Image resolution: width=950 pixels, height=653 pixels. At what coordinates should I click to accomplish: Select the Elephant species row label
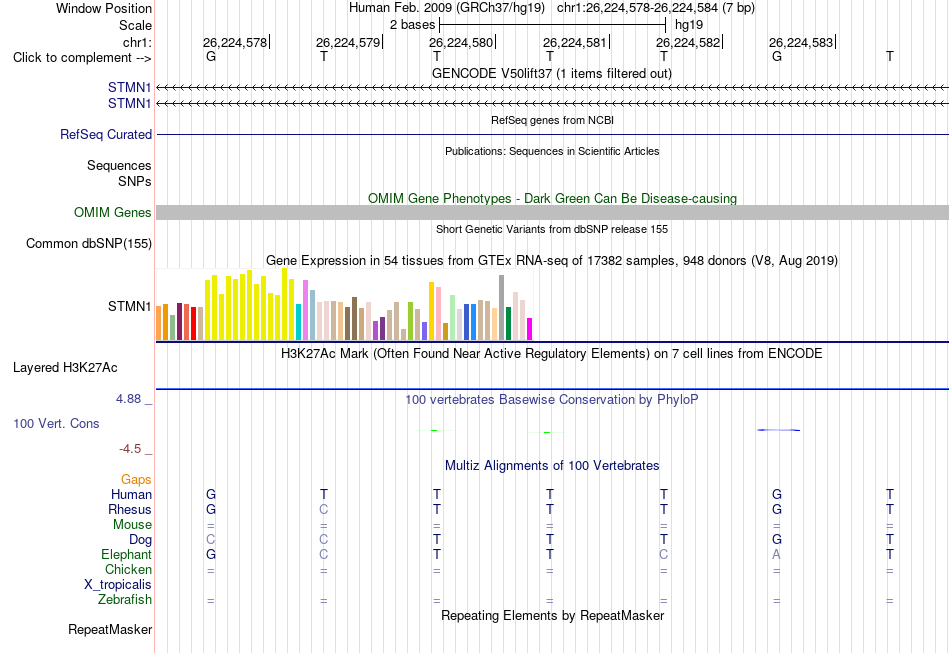(127, 555)
